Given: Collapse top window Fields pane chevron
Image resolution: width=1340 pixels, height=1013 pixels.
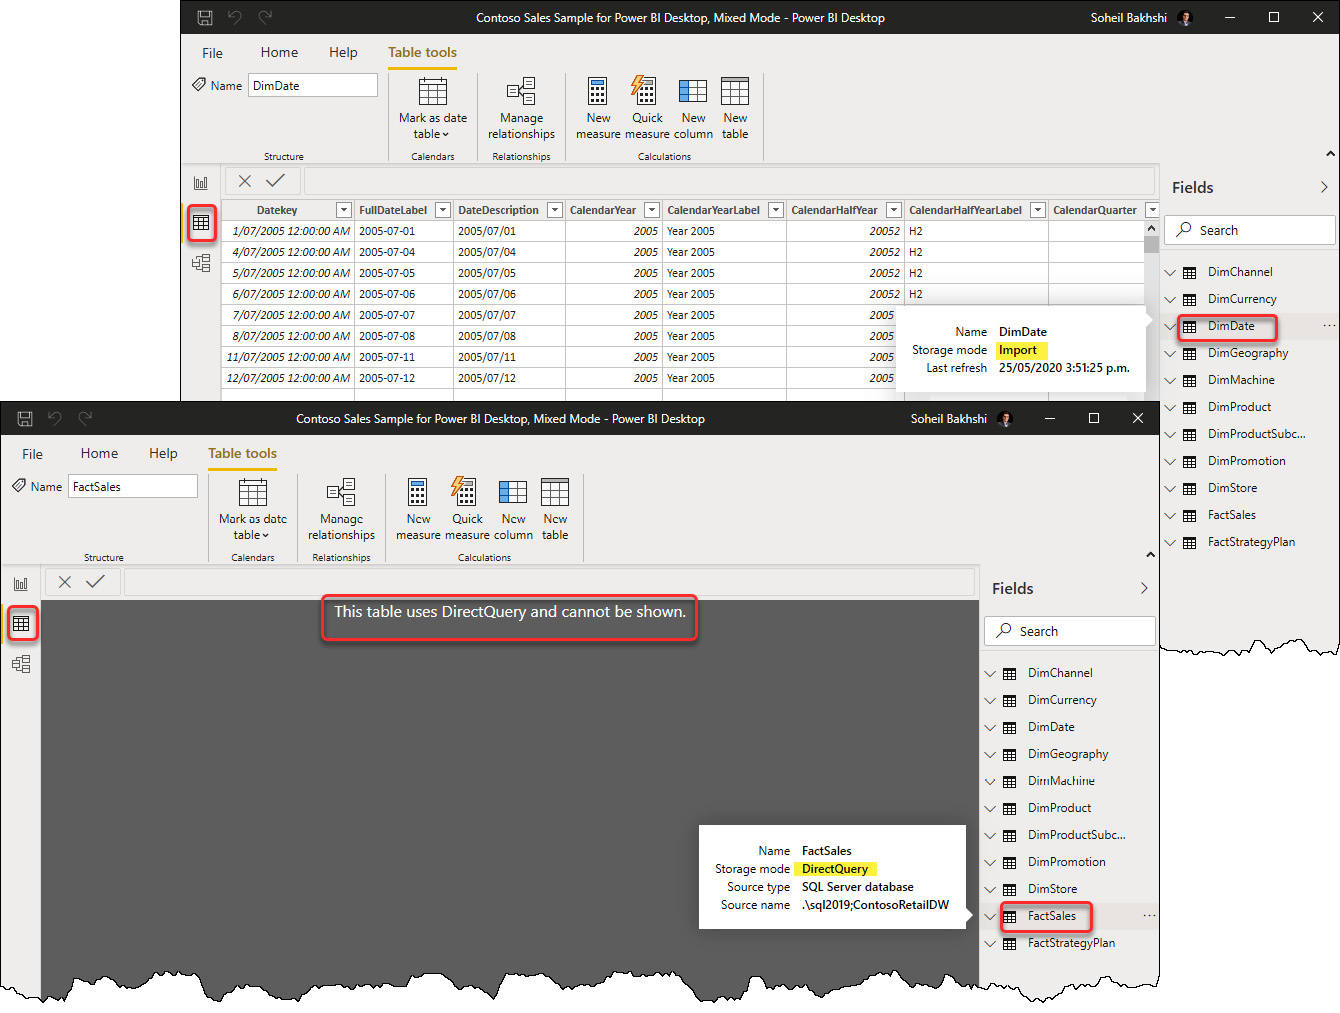Looking at the screenshot, I should [1324, 187].
